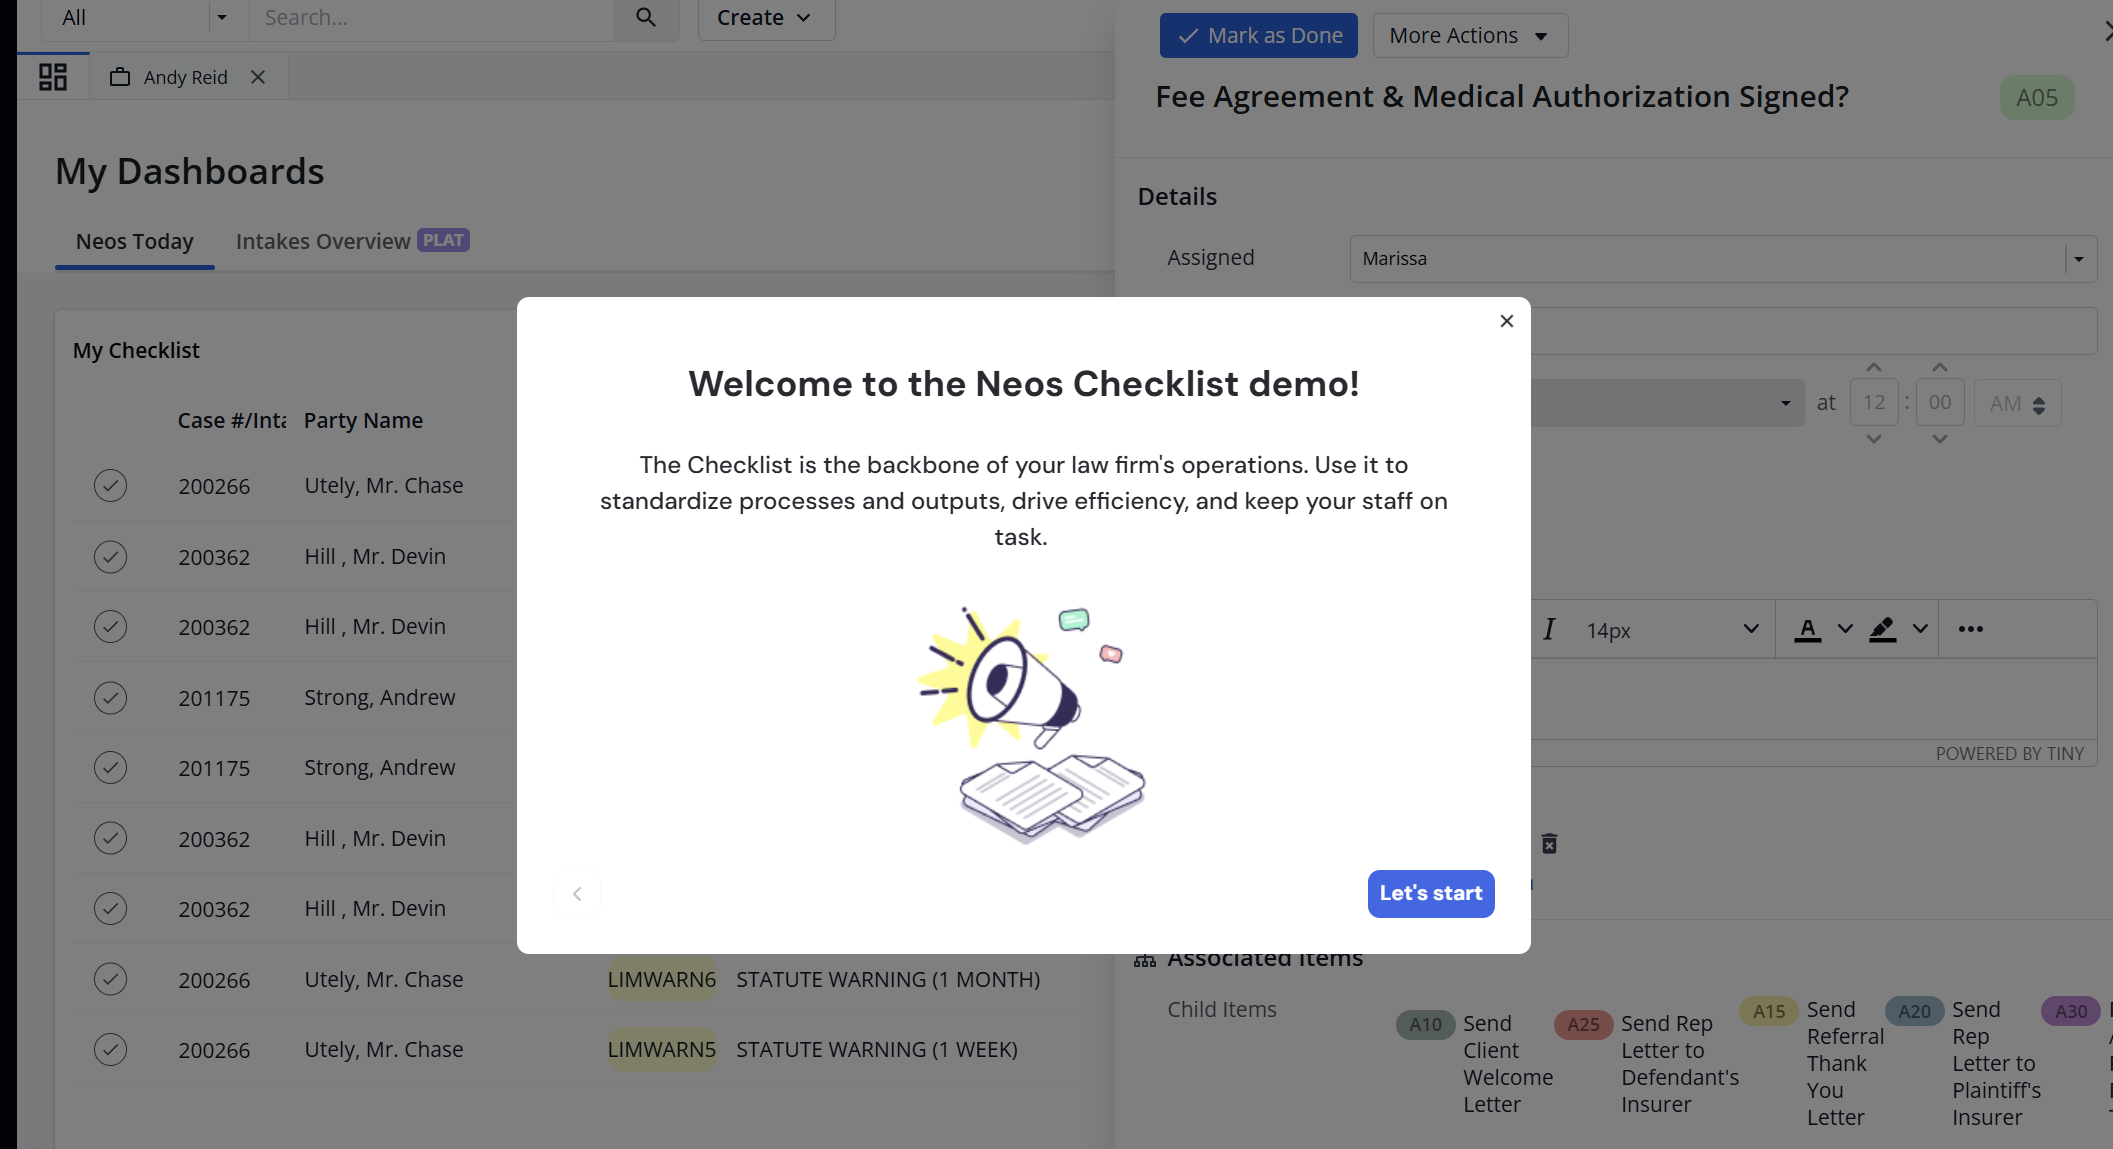Click the modal previous arrow
Viewport: 2113px width, 1149px height.
point(577,894)
